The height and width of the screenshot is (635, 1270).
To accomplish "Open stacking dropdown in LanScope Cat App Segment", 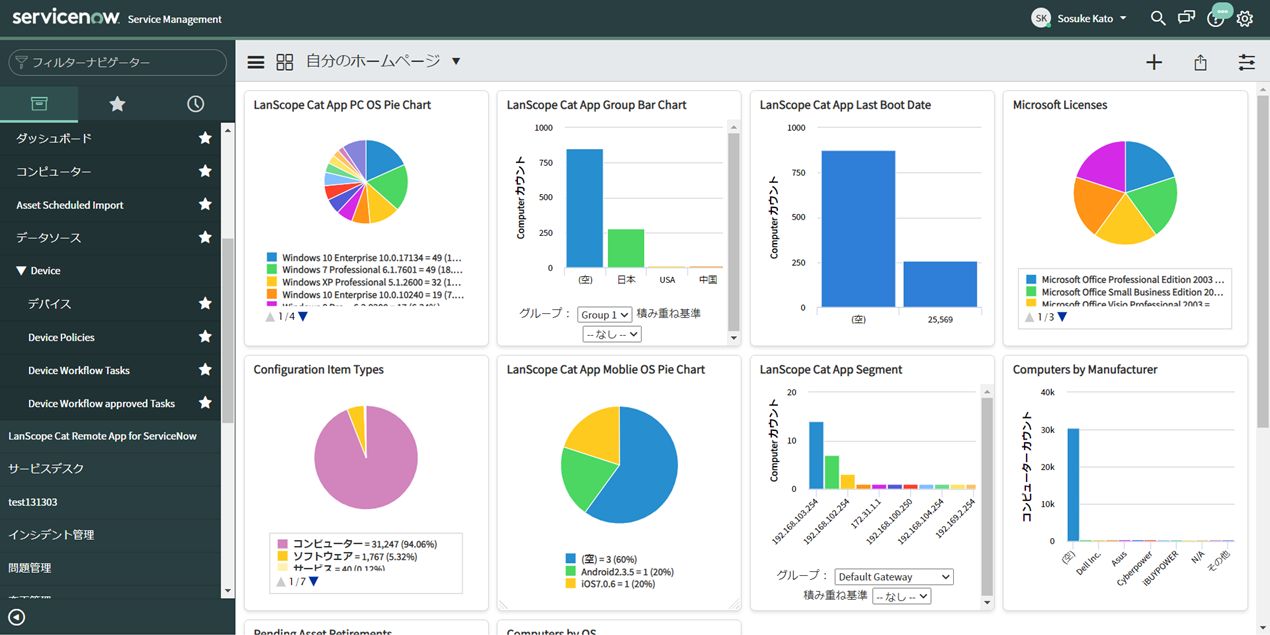I will [x=901, y=596].
